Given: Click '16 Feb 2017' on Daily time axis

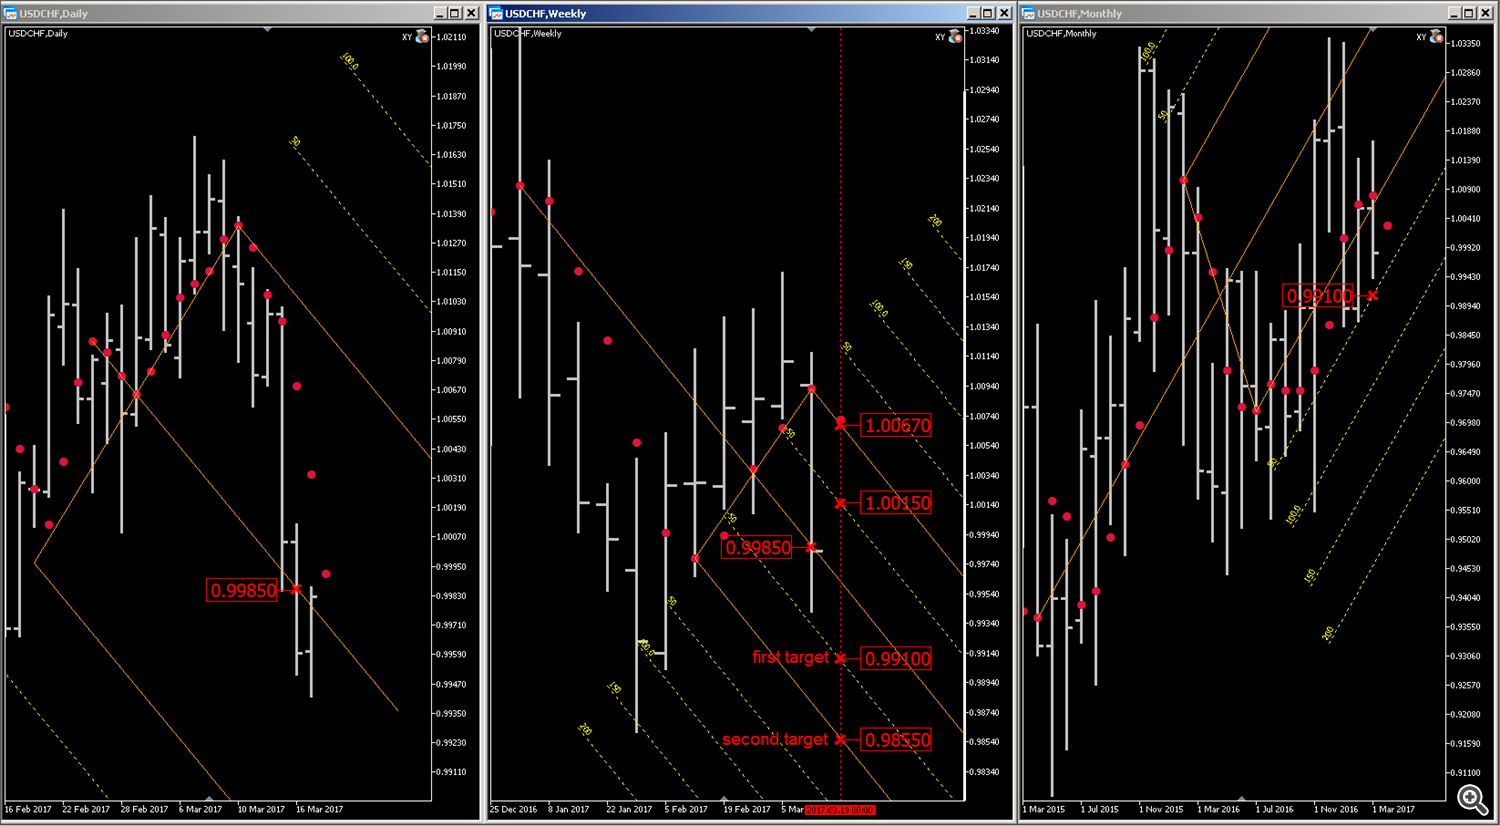Looking at the screenshot, I should click(x=28, y=809).
